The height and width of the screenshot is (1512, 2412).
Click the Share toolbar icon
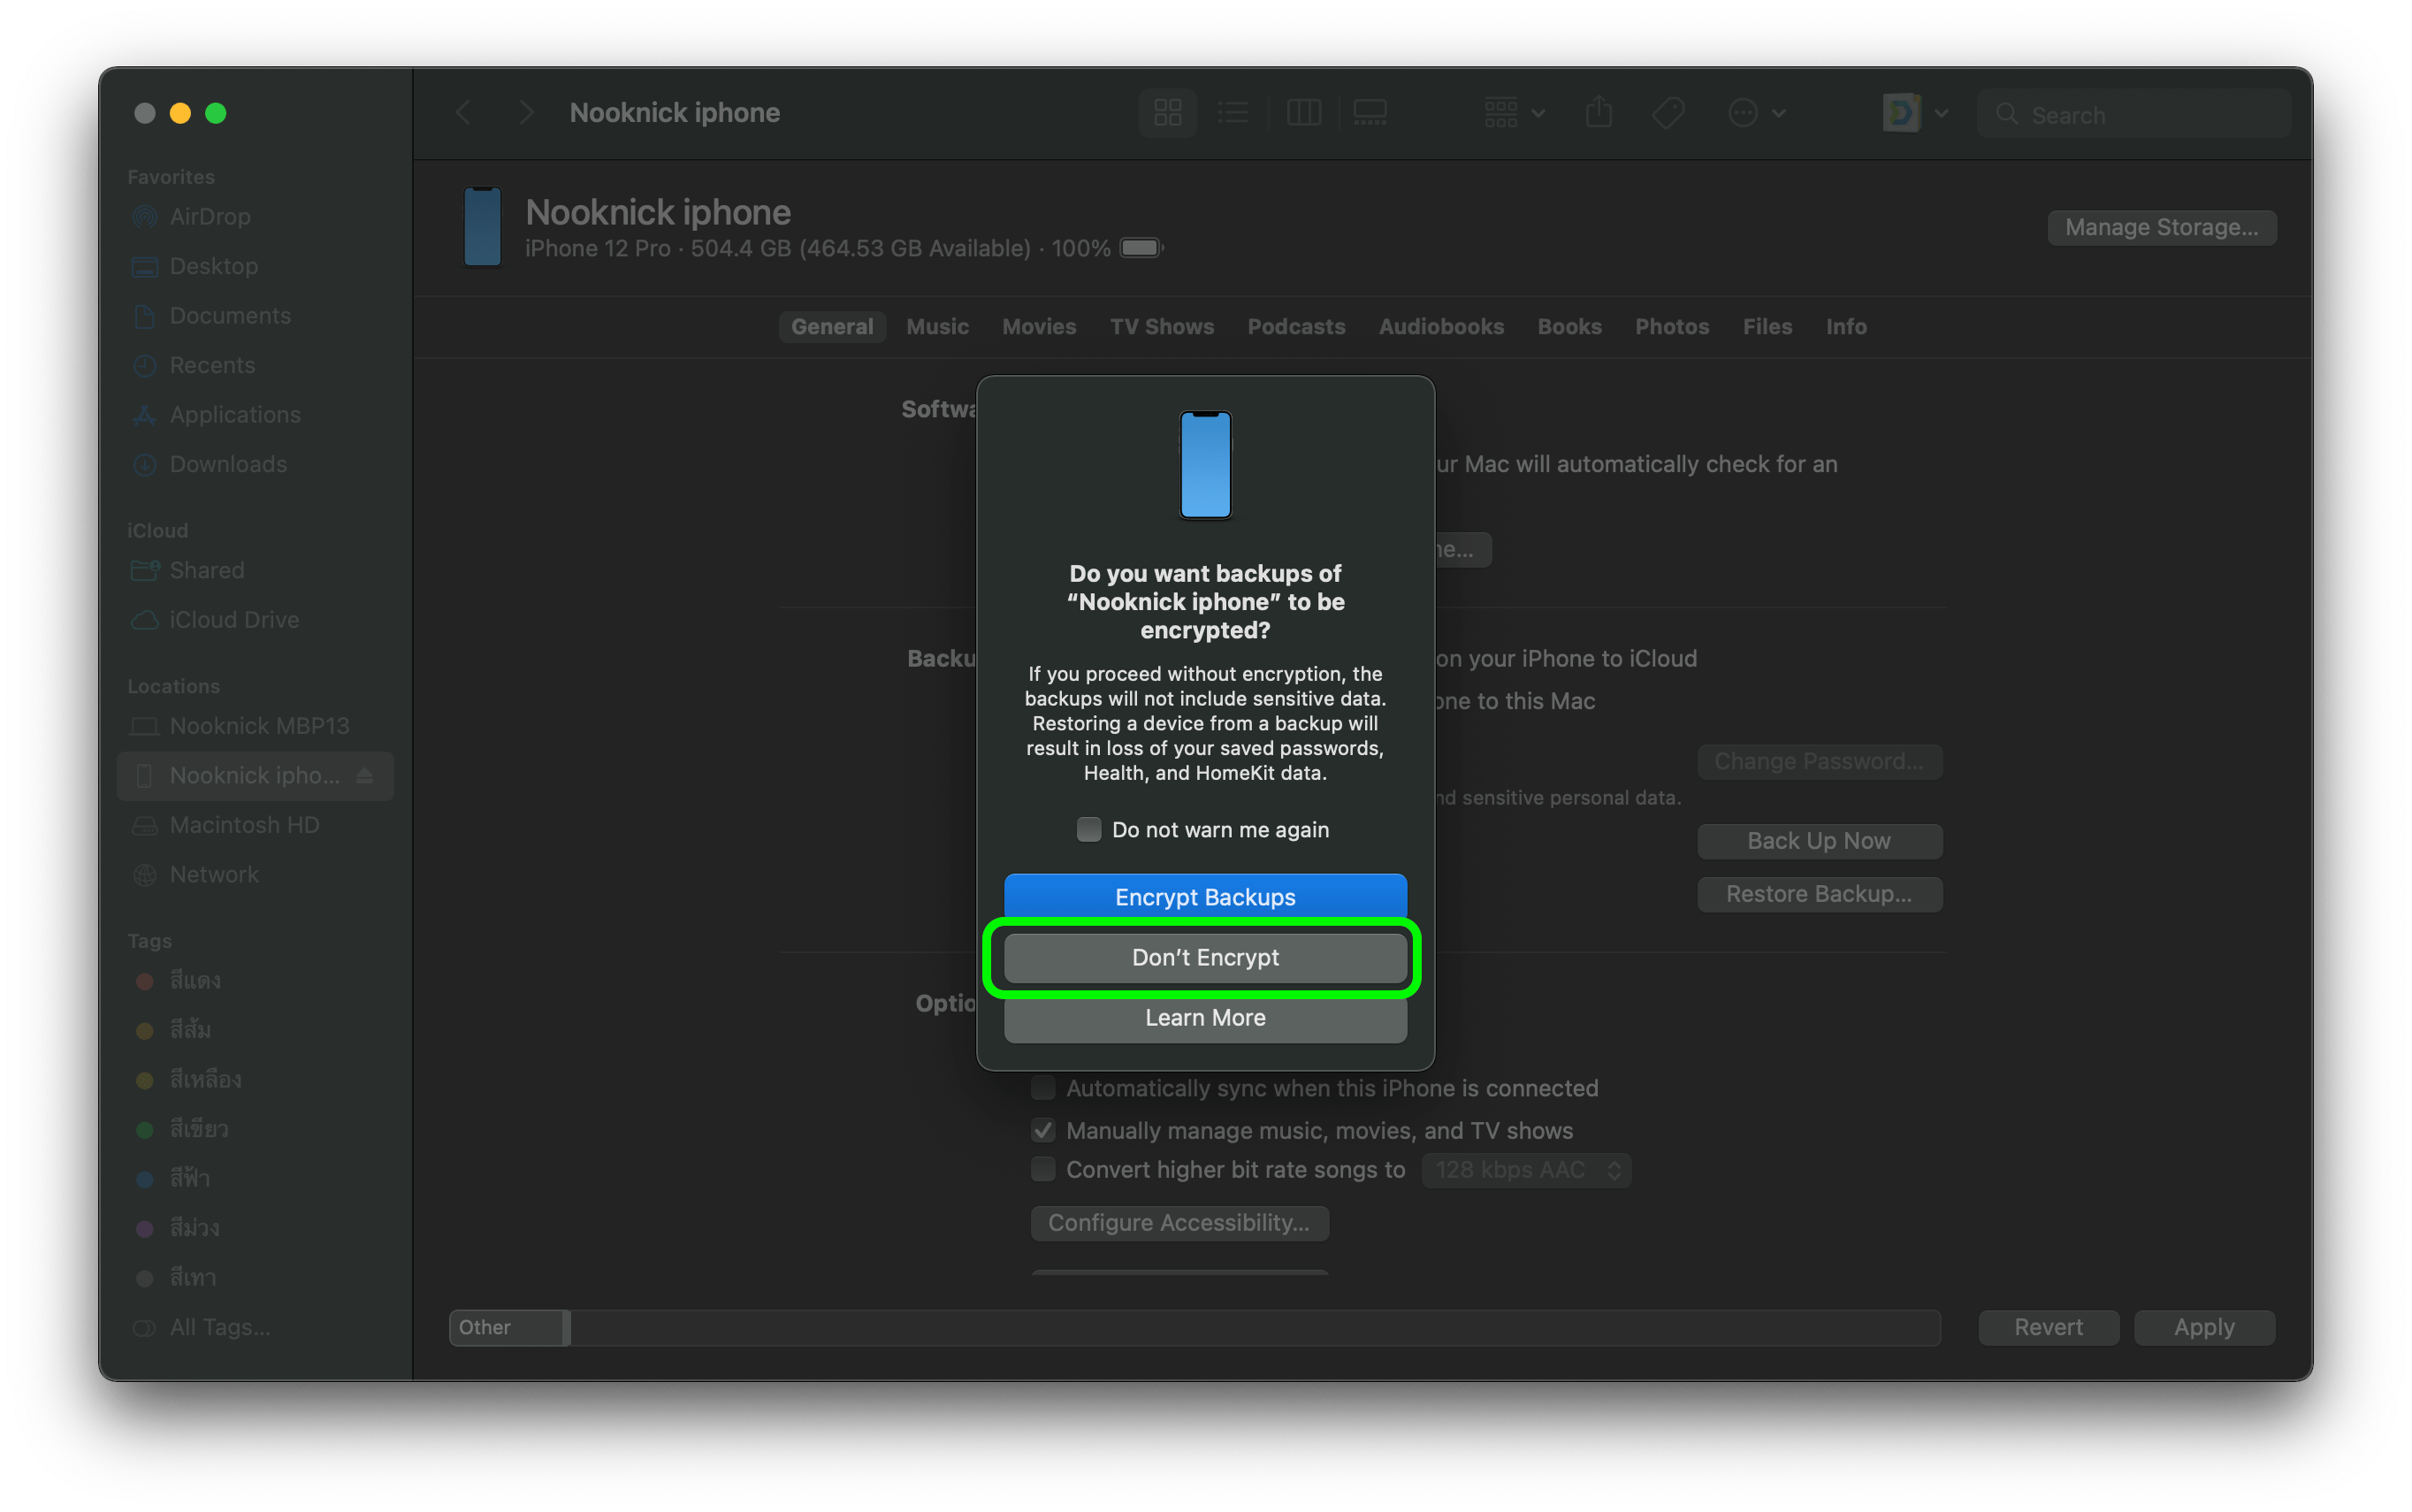coord(1598,113)
